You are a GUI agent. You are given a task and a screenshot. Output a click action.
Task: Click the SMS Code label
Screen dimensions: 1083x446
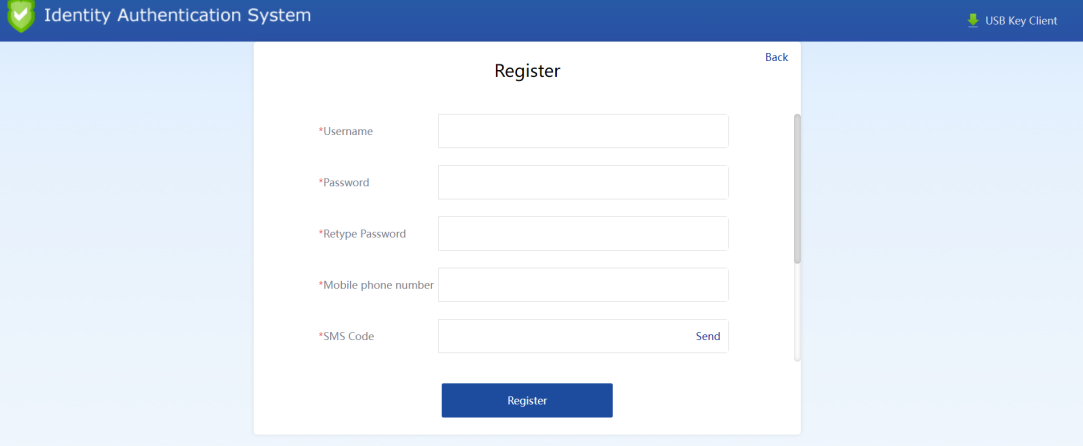348,336
